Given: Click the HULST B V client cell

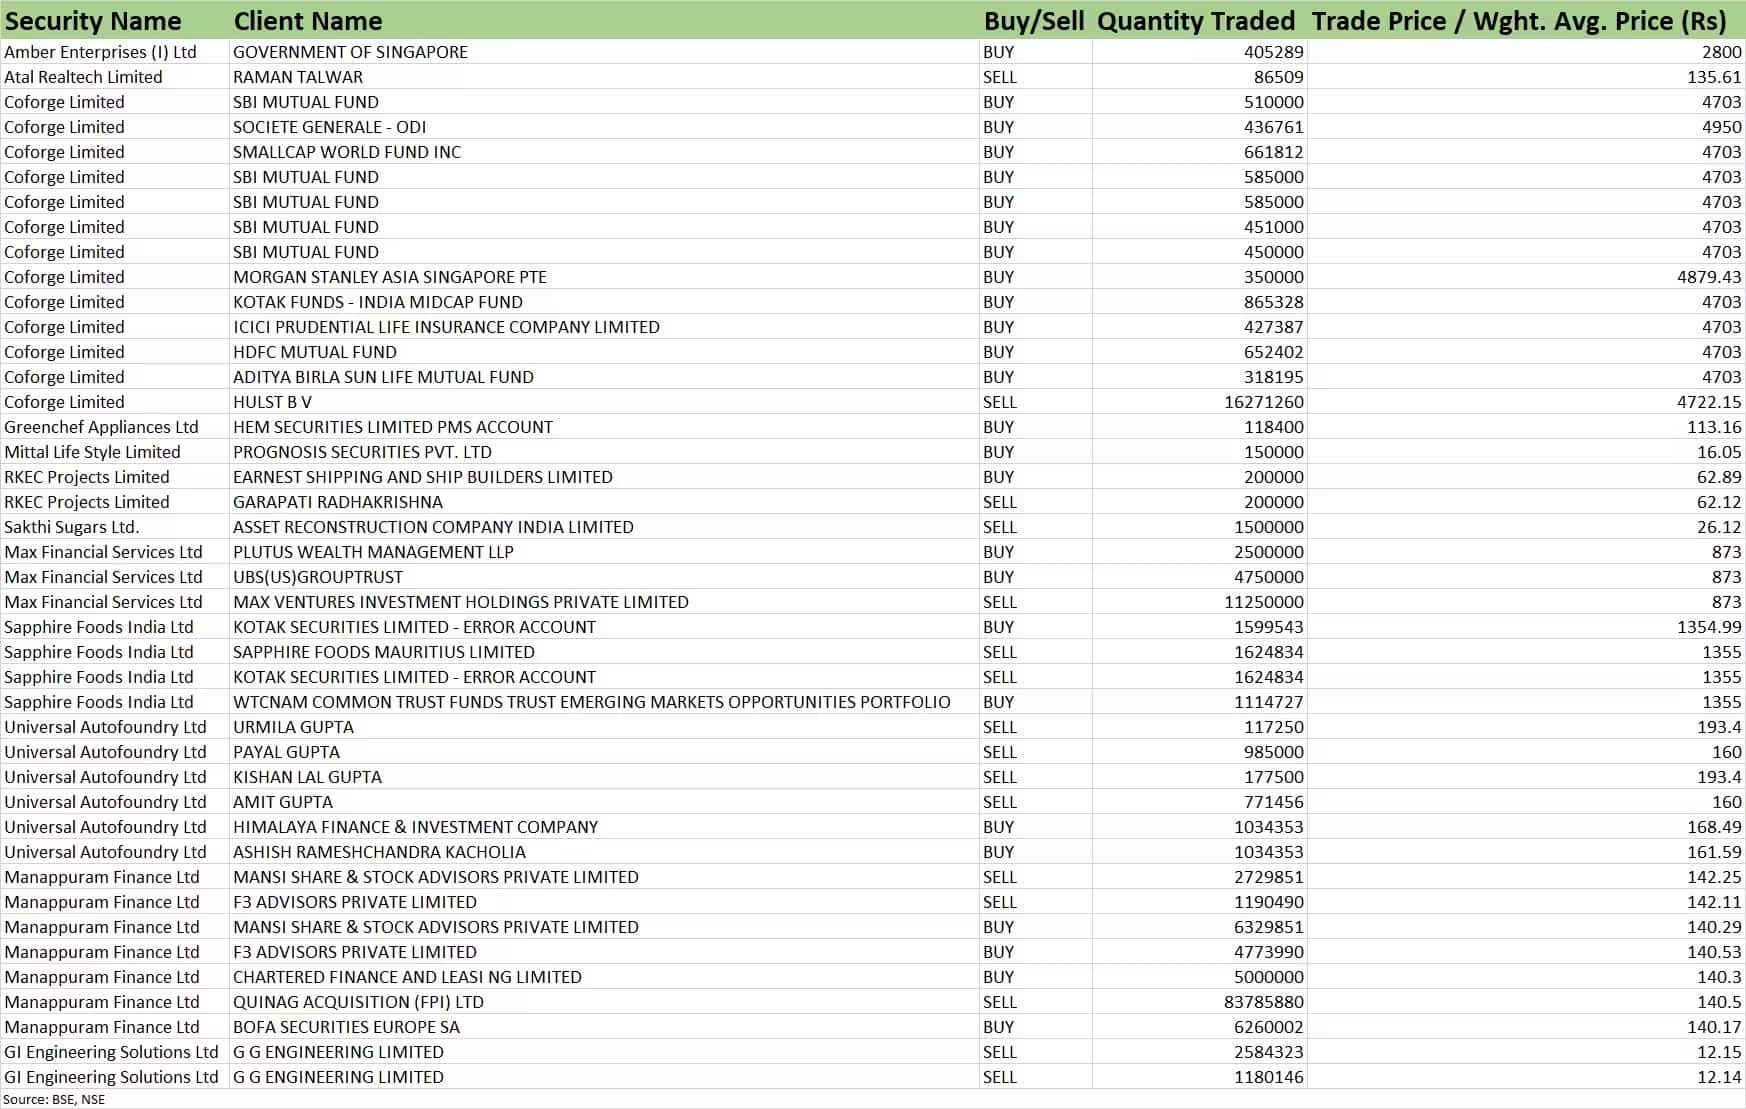Looking at the screenshot, I should pos(272,402).
